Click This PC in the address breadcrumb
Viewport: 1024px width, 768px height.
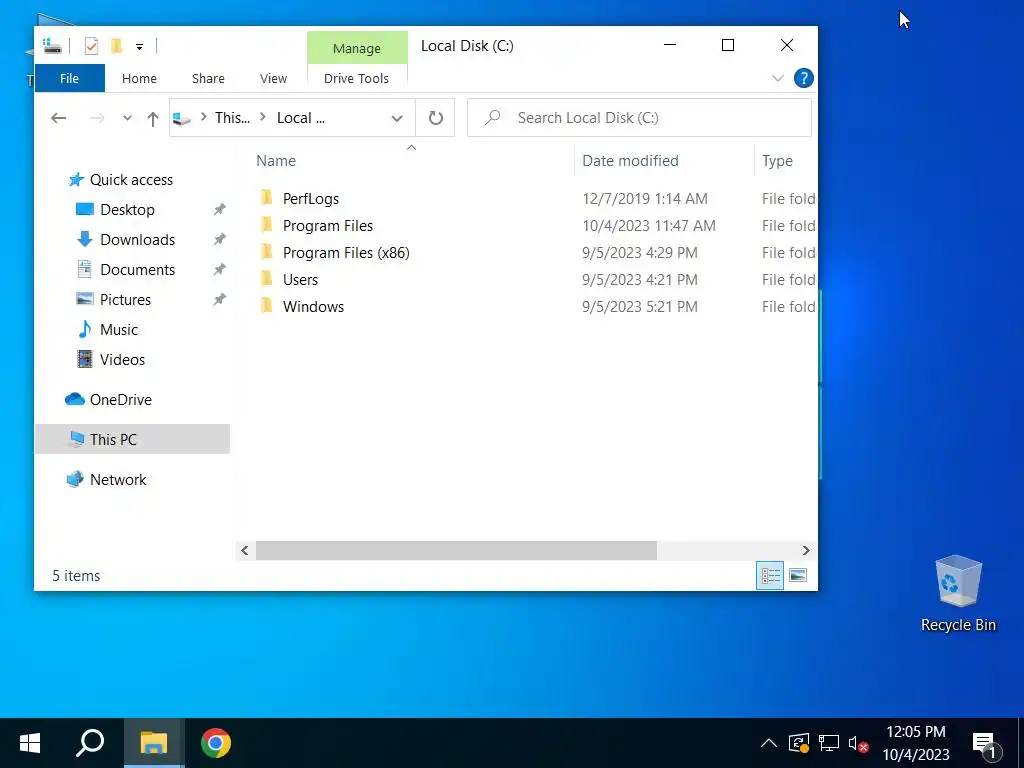pos(232,118)
